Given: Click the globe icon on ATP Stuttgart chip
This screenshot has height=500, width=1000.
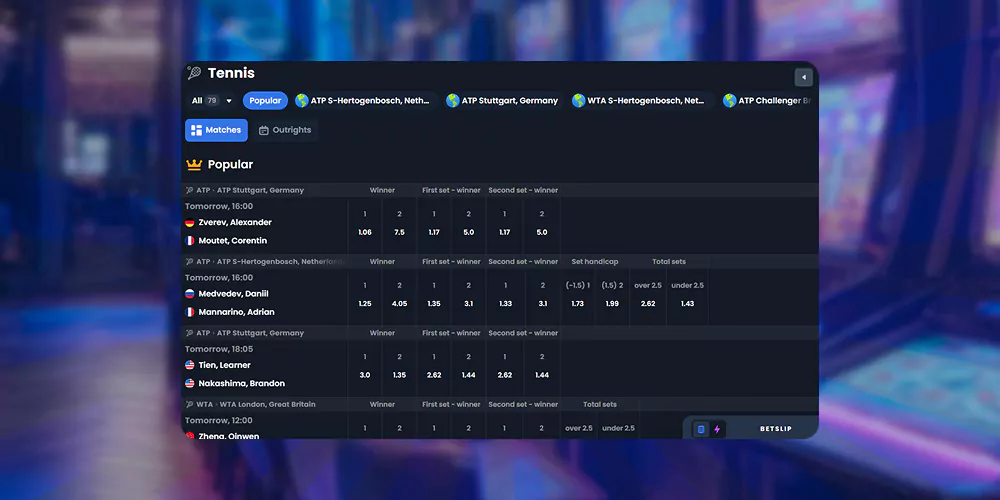Looking at the screenshot, I should click(x=453, y=101).
